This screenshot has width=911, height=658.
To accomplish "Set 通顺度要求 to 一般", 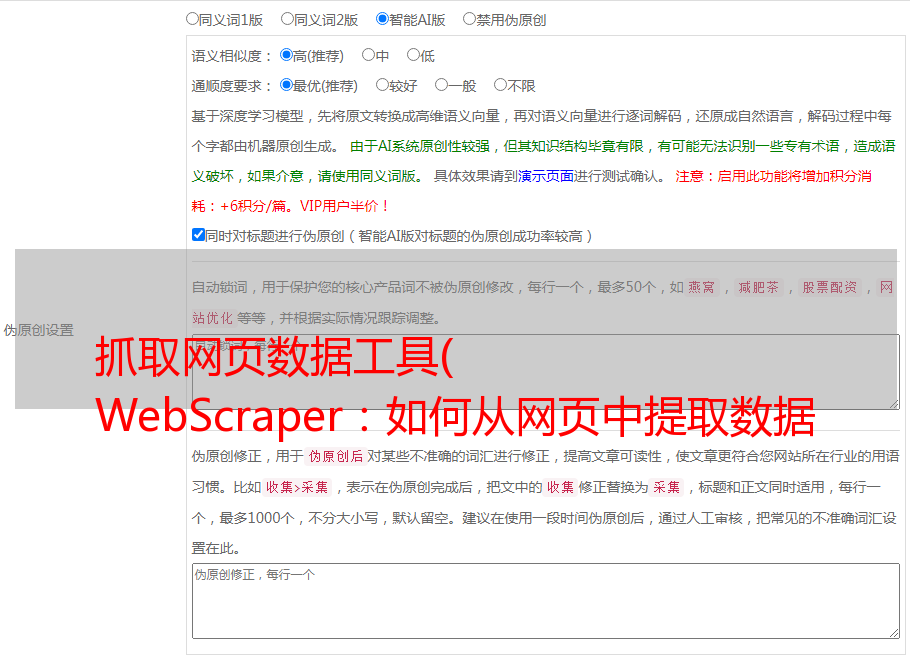I will 441,85.
